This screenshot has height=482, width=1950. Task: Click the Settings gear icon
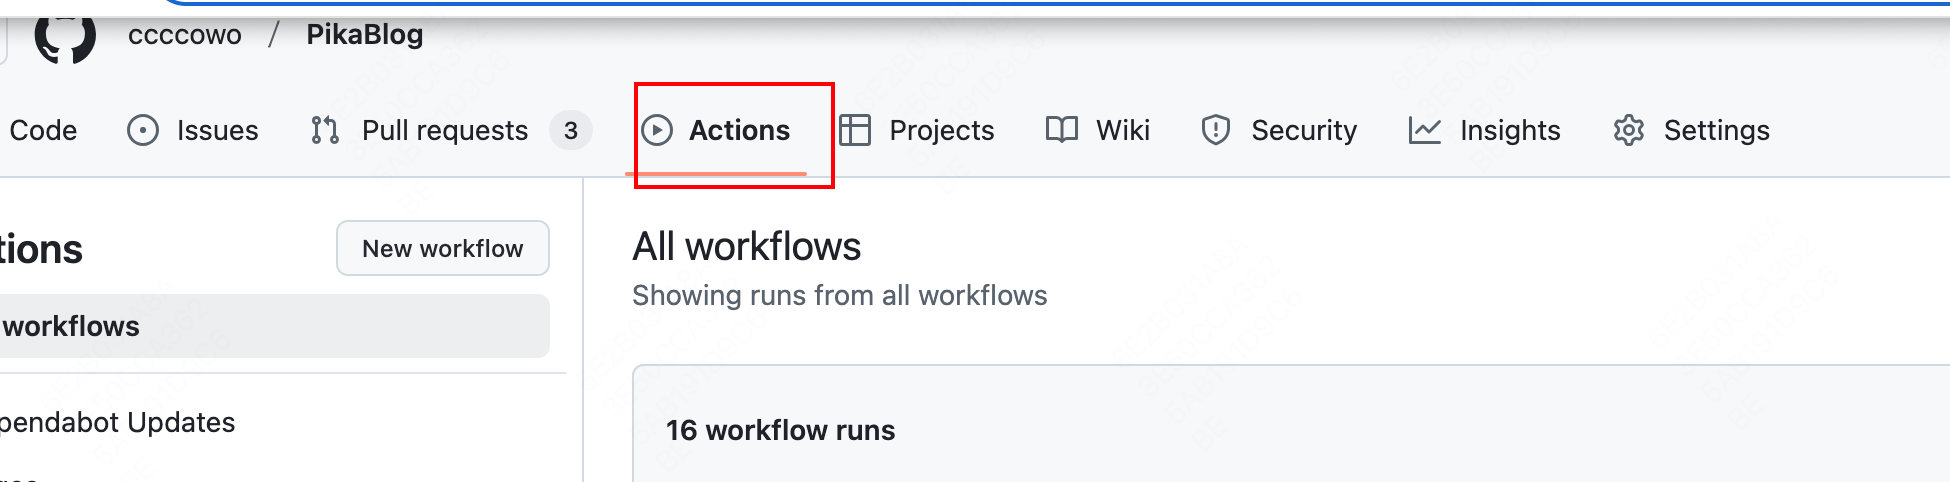click(1629, 130)
